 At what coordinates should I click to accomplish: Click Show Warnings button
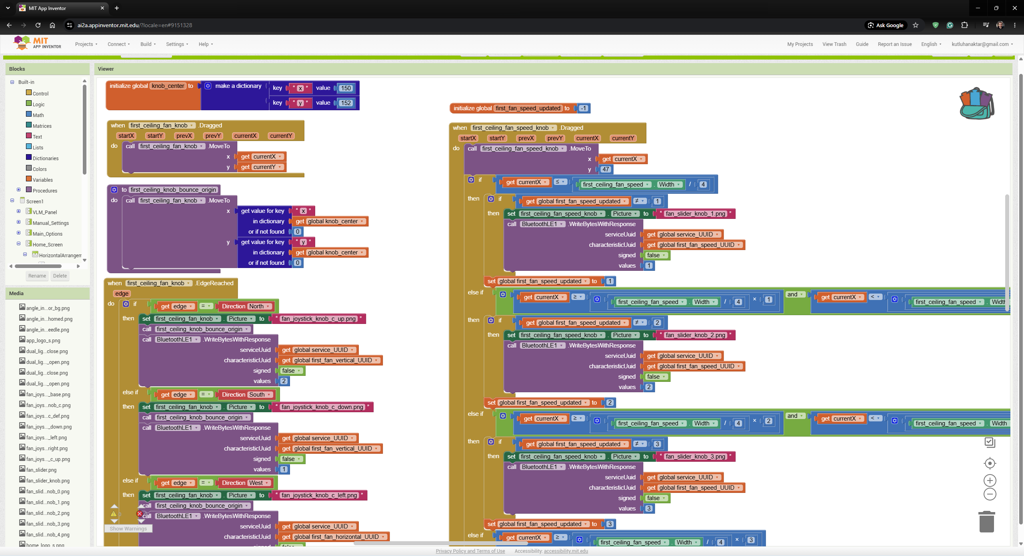(128, 528)
